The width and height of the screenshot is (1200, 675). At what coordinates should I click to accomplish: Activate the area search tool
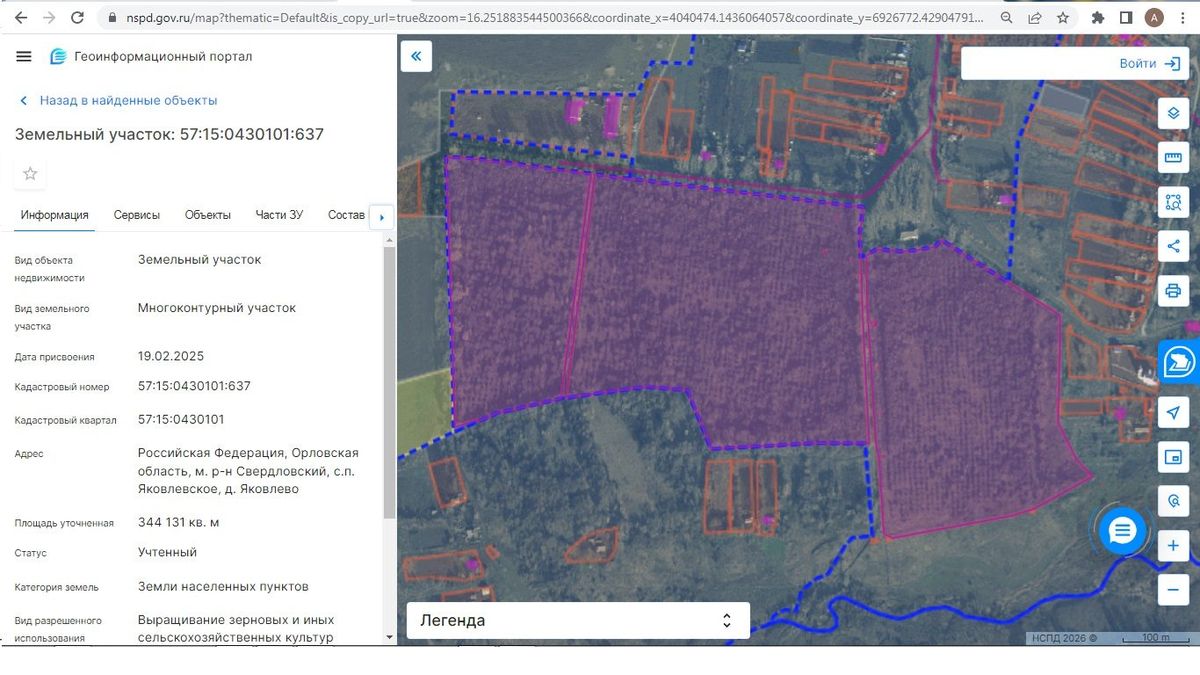tap(1173, 202)
